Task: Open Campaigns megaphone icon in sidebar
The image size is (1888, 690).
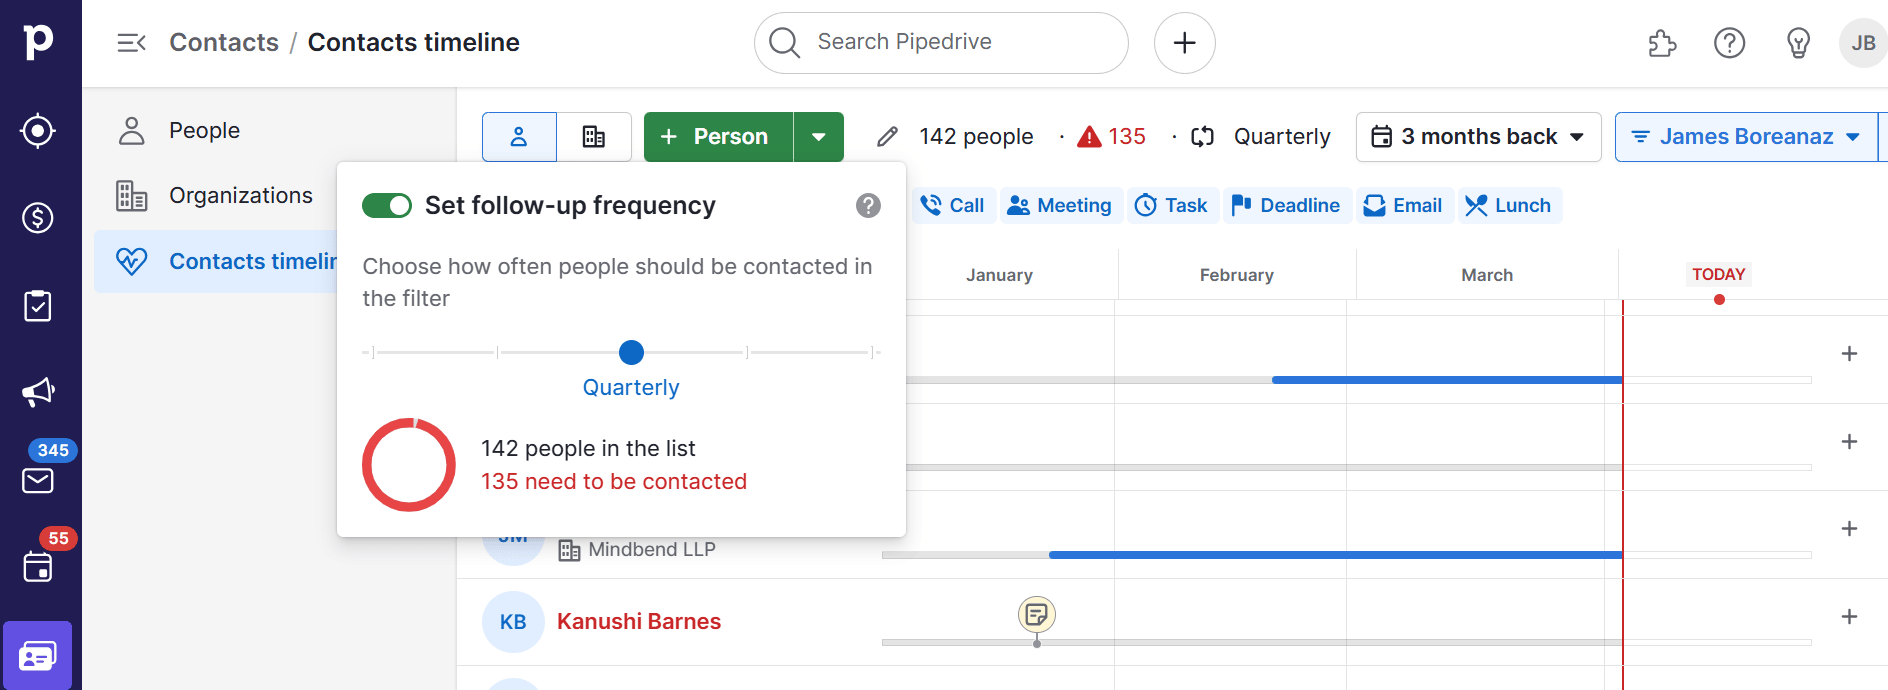Action: tap(38, 392)
